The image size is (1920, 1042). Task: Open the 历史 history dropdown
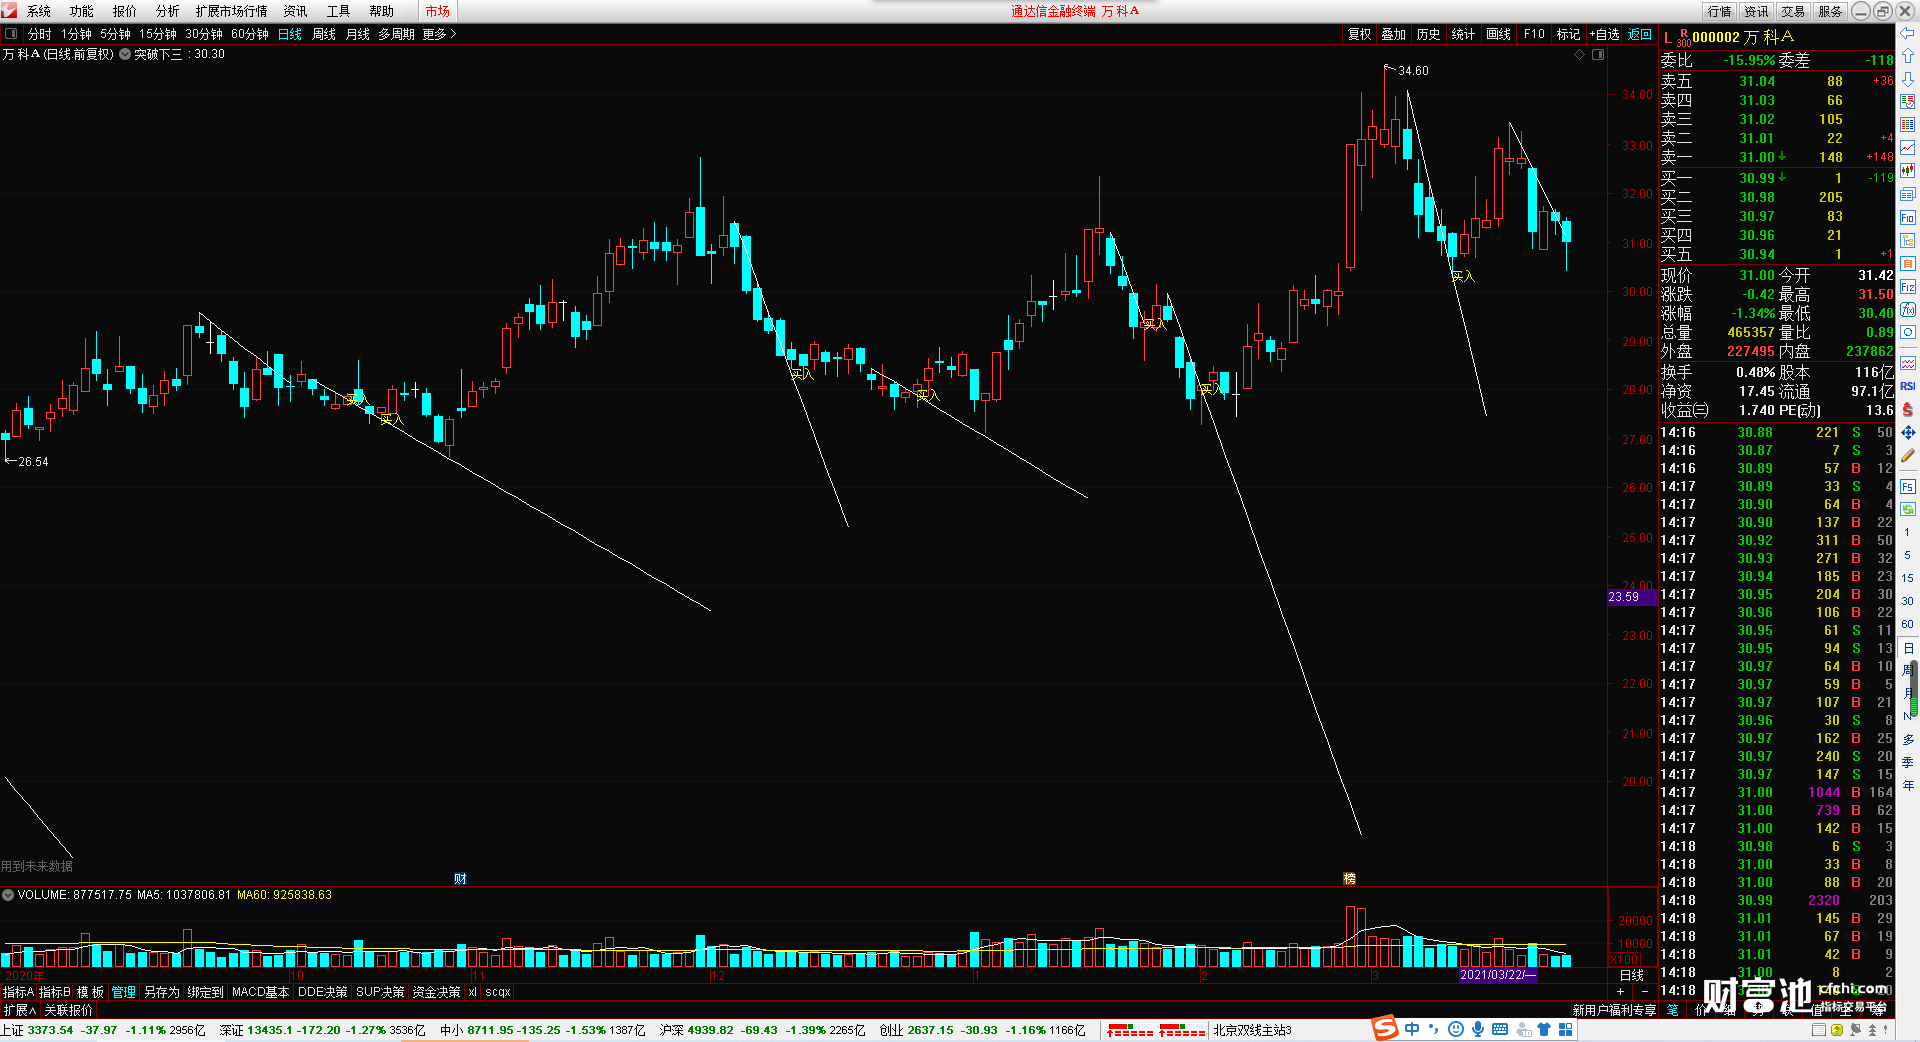(x=1428, y=34)
